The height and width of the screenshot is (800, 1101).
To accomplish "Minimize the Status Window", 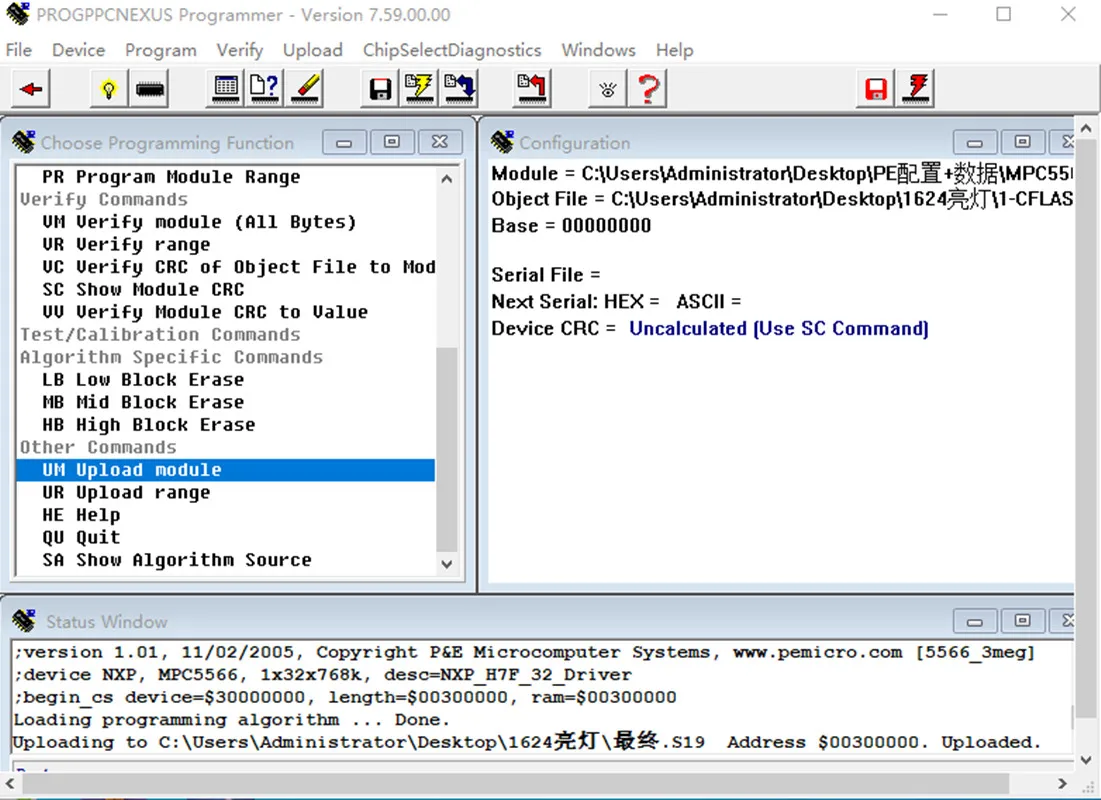I will tap(975, 621).
